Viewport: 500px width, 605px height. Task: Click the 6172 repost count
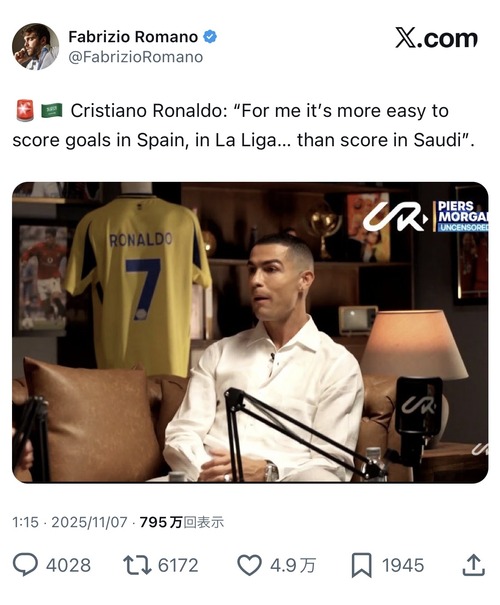(x=178, y=565)
